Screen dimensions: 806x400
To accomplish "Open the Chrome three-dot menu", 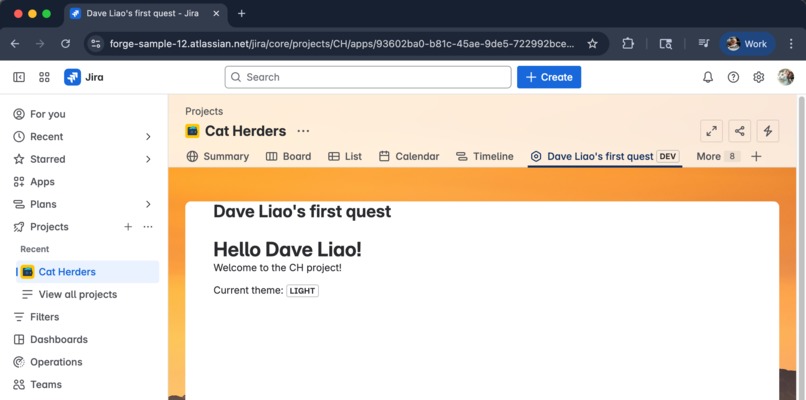I will 791,44.
